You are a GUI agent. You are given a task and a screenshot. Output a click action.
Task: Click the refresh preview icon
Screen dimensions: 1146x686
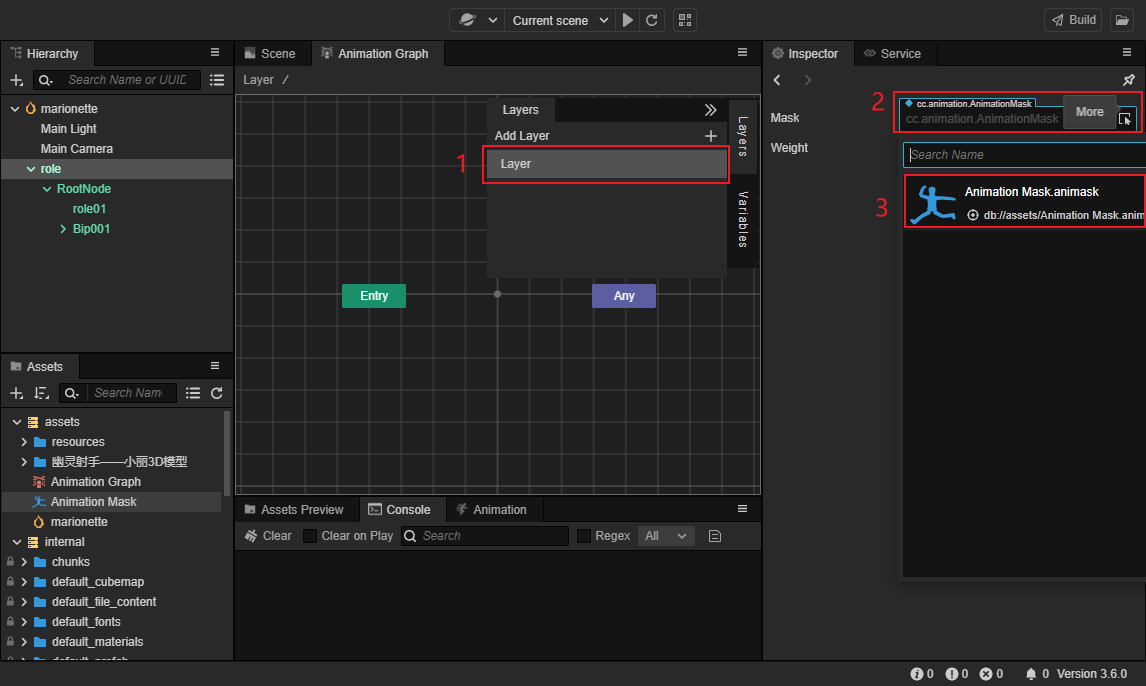[652, 20]
